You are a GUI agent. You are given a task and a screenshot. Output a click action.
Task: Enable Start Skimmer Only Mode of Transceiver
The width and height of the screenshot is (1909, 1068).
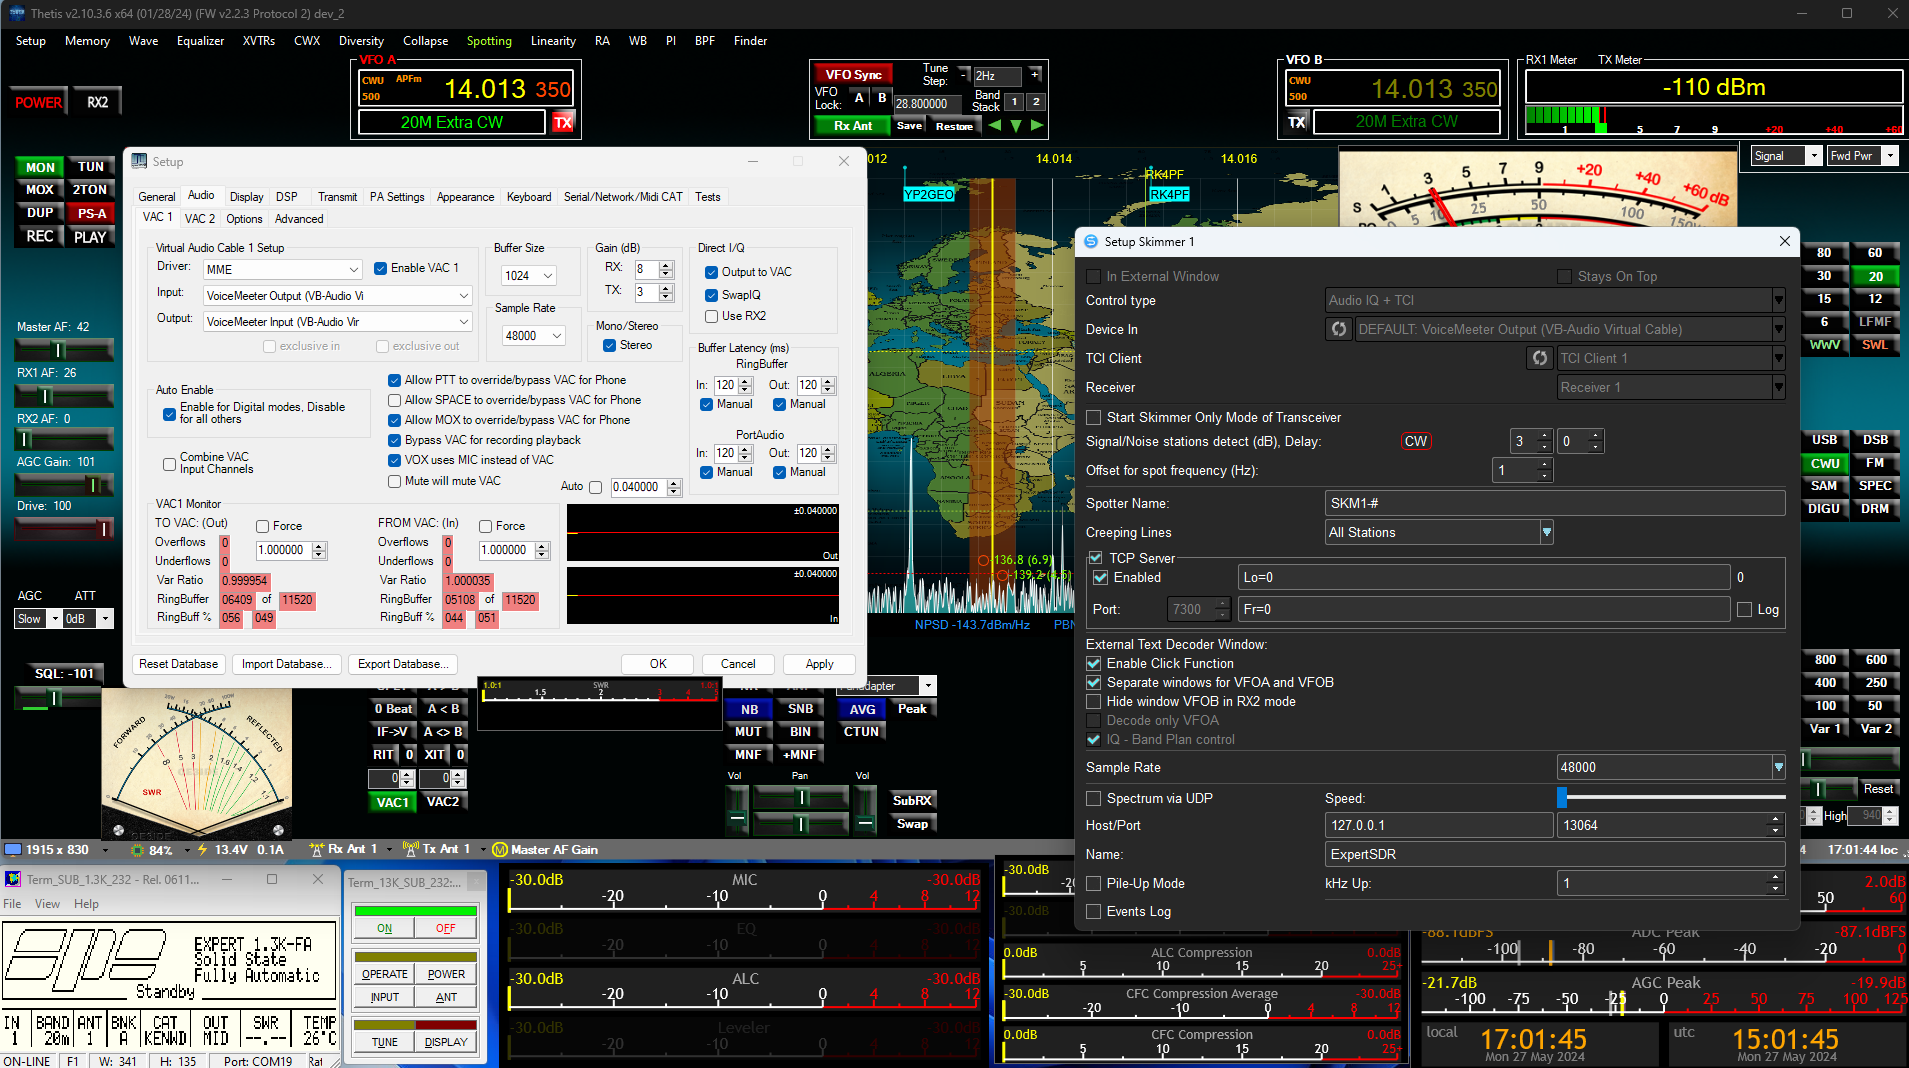point(1094,417)
